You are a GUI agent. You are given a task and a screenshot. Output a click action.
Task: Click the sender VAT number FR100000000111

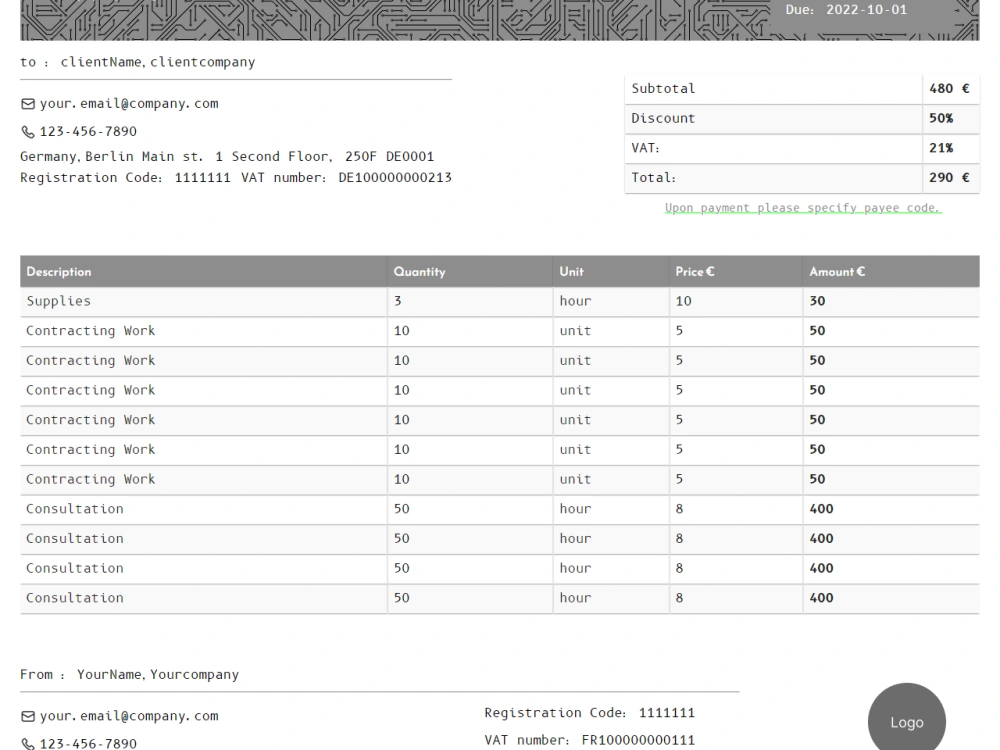(638, 740)
